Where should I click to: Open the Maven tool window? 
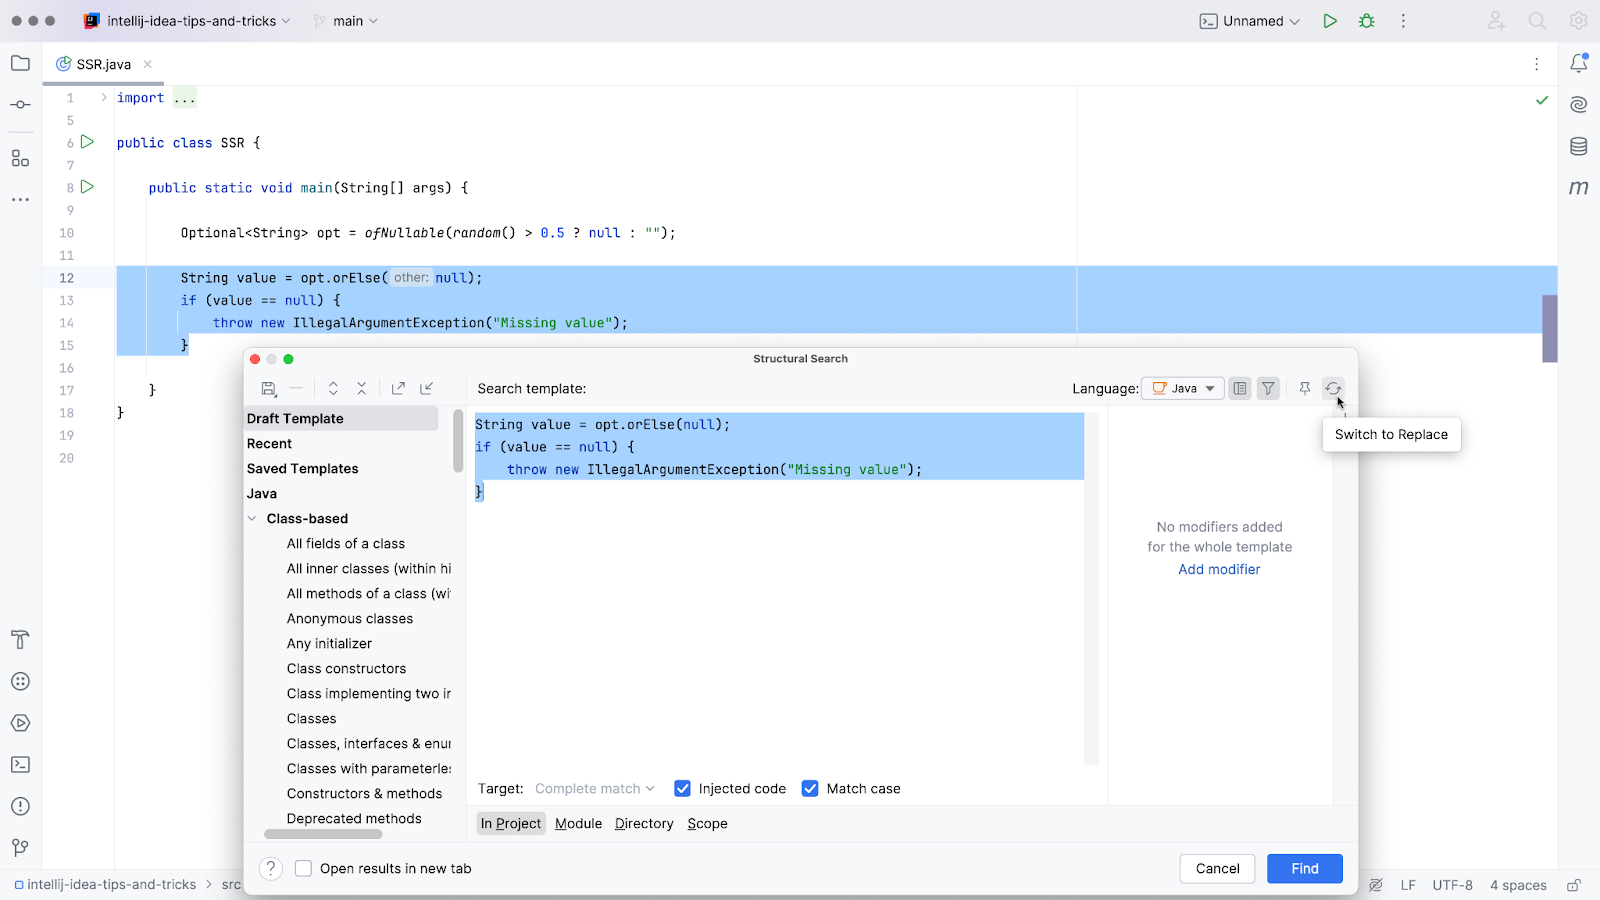[1579, 188]
